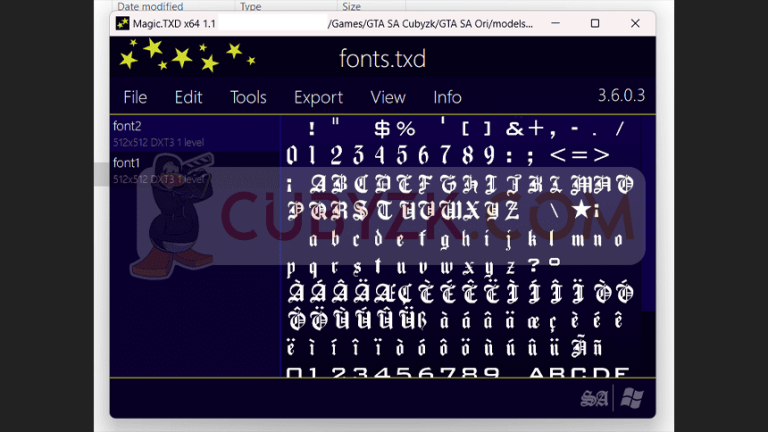Click the Magic.TXD app icon in title bar
768x432 pixels.
pos(122,23)
